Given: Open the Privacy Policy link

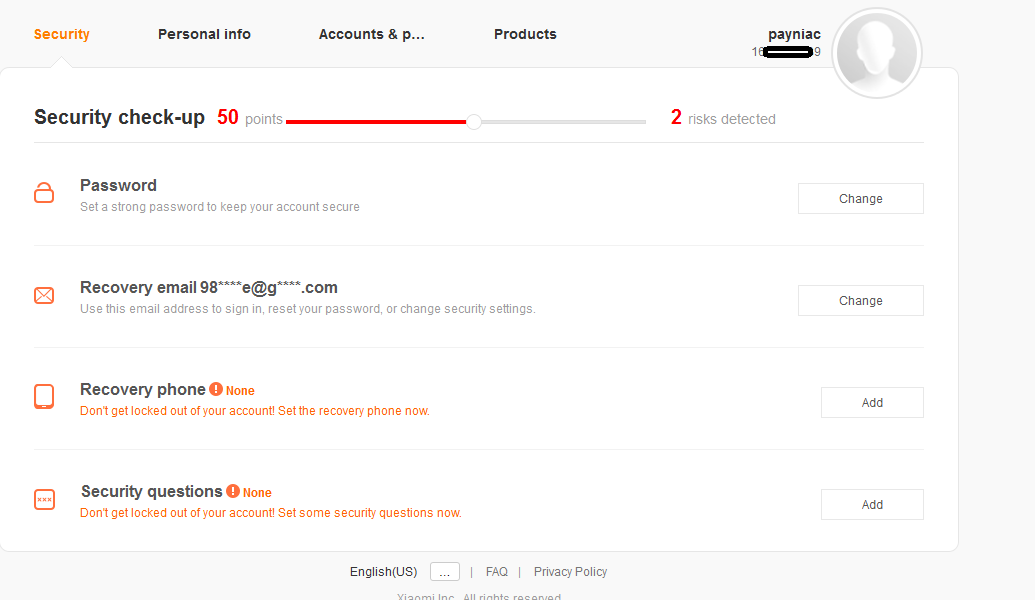Looking at the screenshot, I should click(x=570, y=572).
